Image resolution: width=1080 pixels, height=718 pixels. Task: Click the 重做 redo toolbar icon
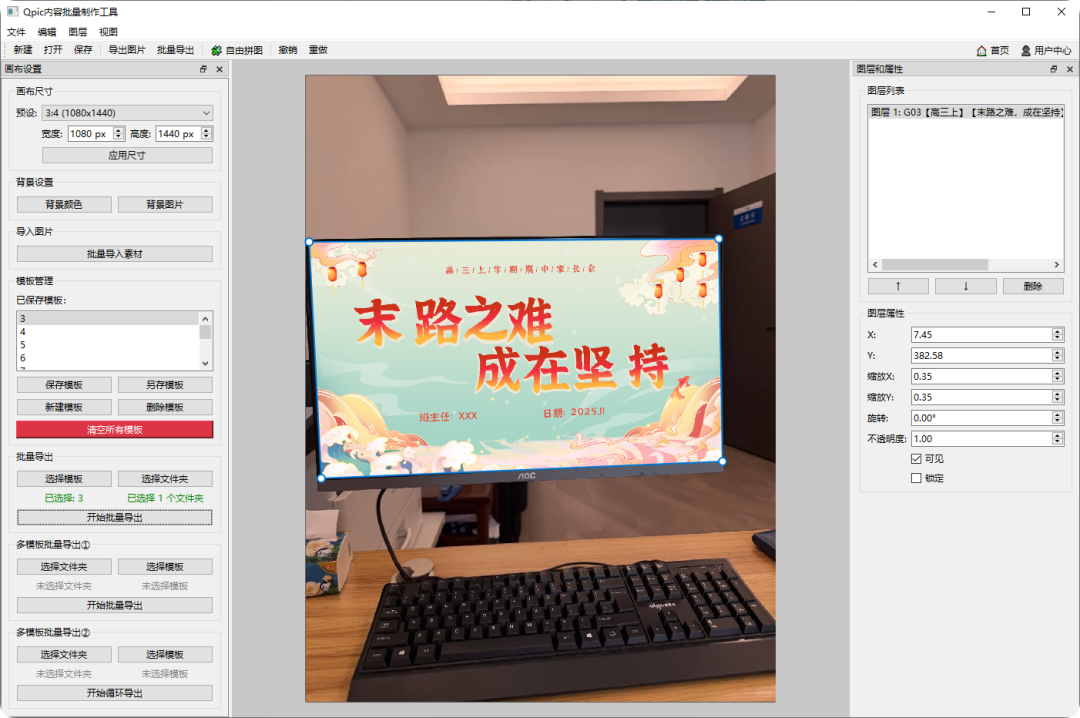[320, 50]
